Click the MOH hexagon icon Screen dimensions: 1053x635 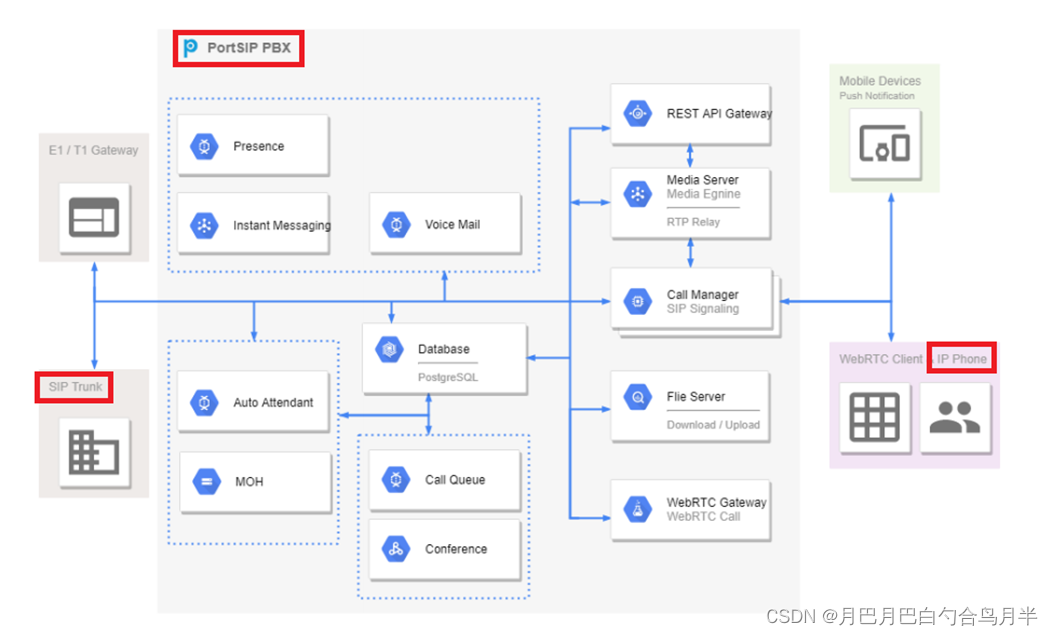207,481
